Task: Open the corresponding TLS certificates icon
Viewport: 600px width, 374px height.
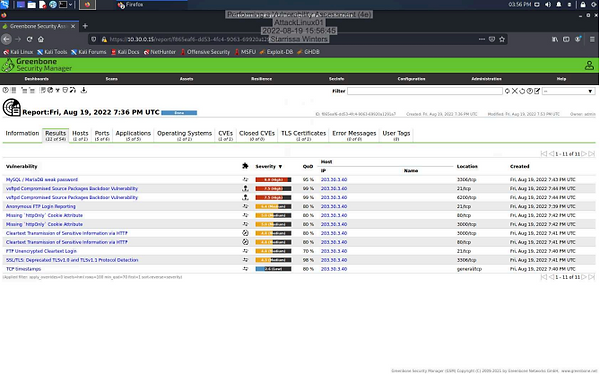Action: tap(65, 90)
